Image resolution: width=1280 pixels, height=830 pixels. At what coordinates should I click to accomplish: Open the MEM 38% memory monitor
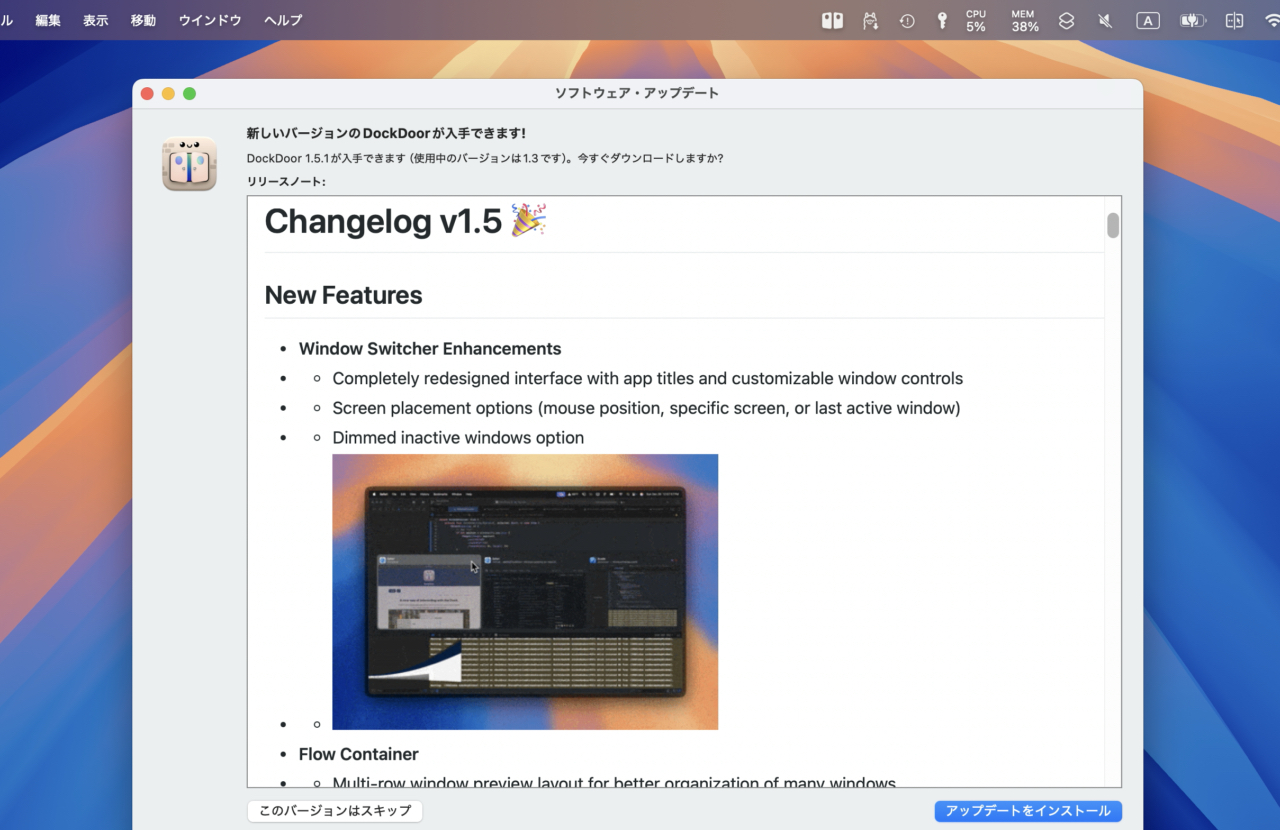coord(1024,20)
